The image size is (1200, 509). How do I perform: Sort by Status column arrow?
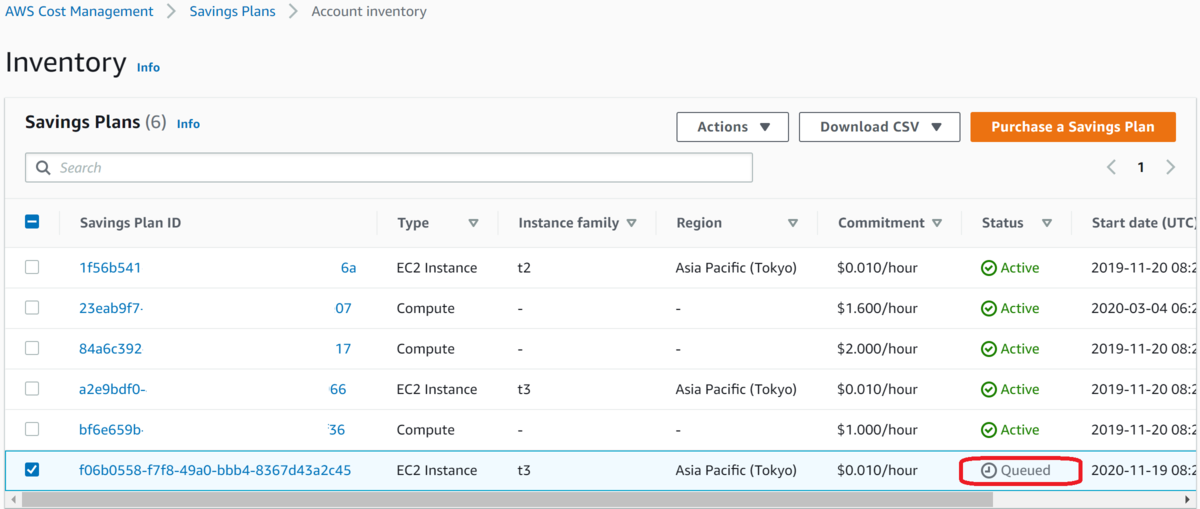[x=1047, y=223]
